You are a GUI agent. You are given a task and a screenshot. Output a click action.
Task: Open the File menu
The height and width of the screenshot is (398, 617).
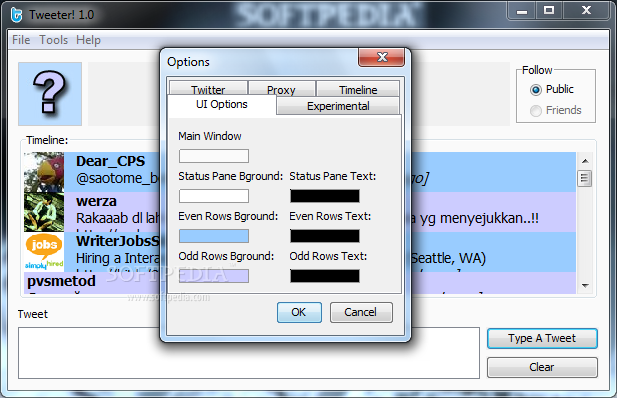coord(21,40)
